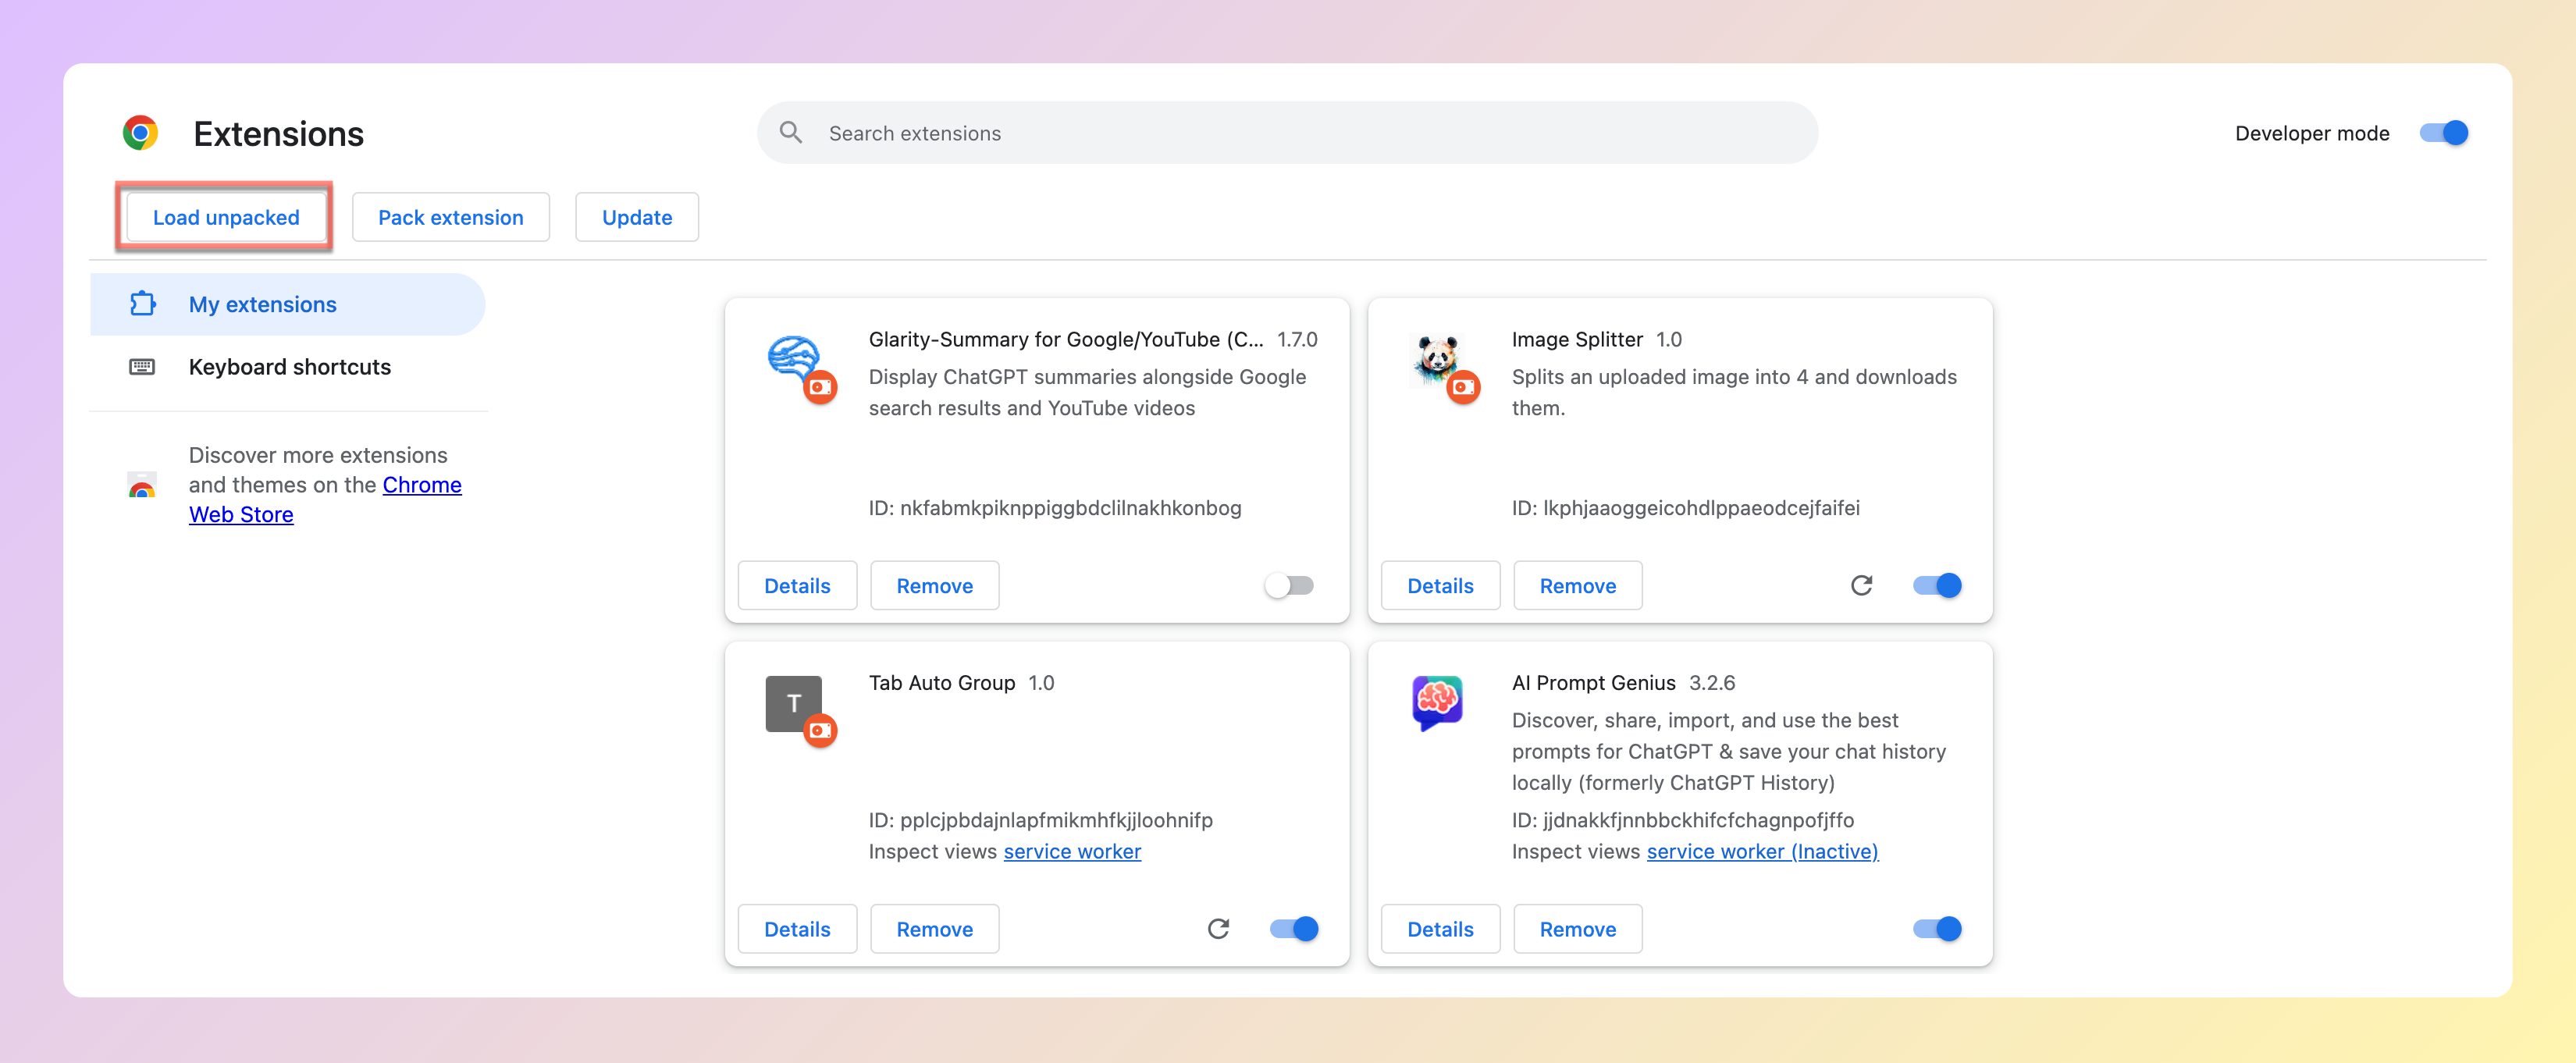Remove the AI Prompt Genius extension
Viewport: 2576px width, 1063px height.
pyautogui.click(x=1577, y=929)
